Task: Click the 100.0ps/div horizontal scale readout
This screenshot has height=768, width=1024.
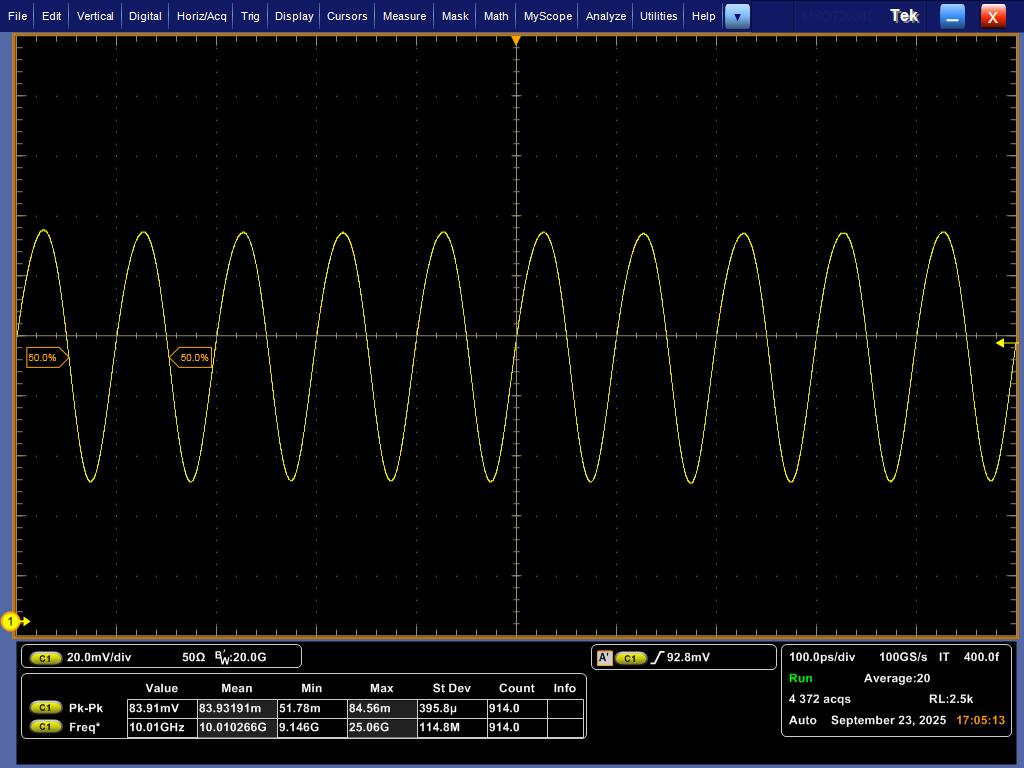Action: coord(822,657)
